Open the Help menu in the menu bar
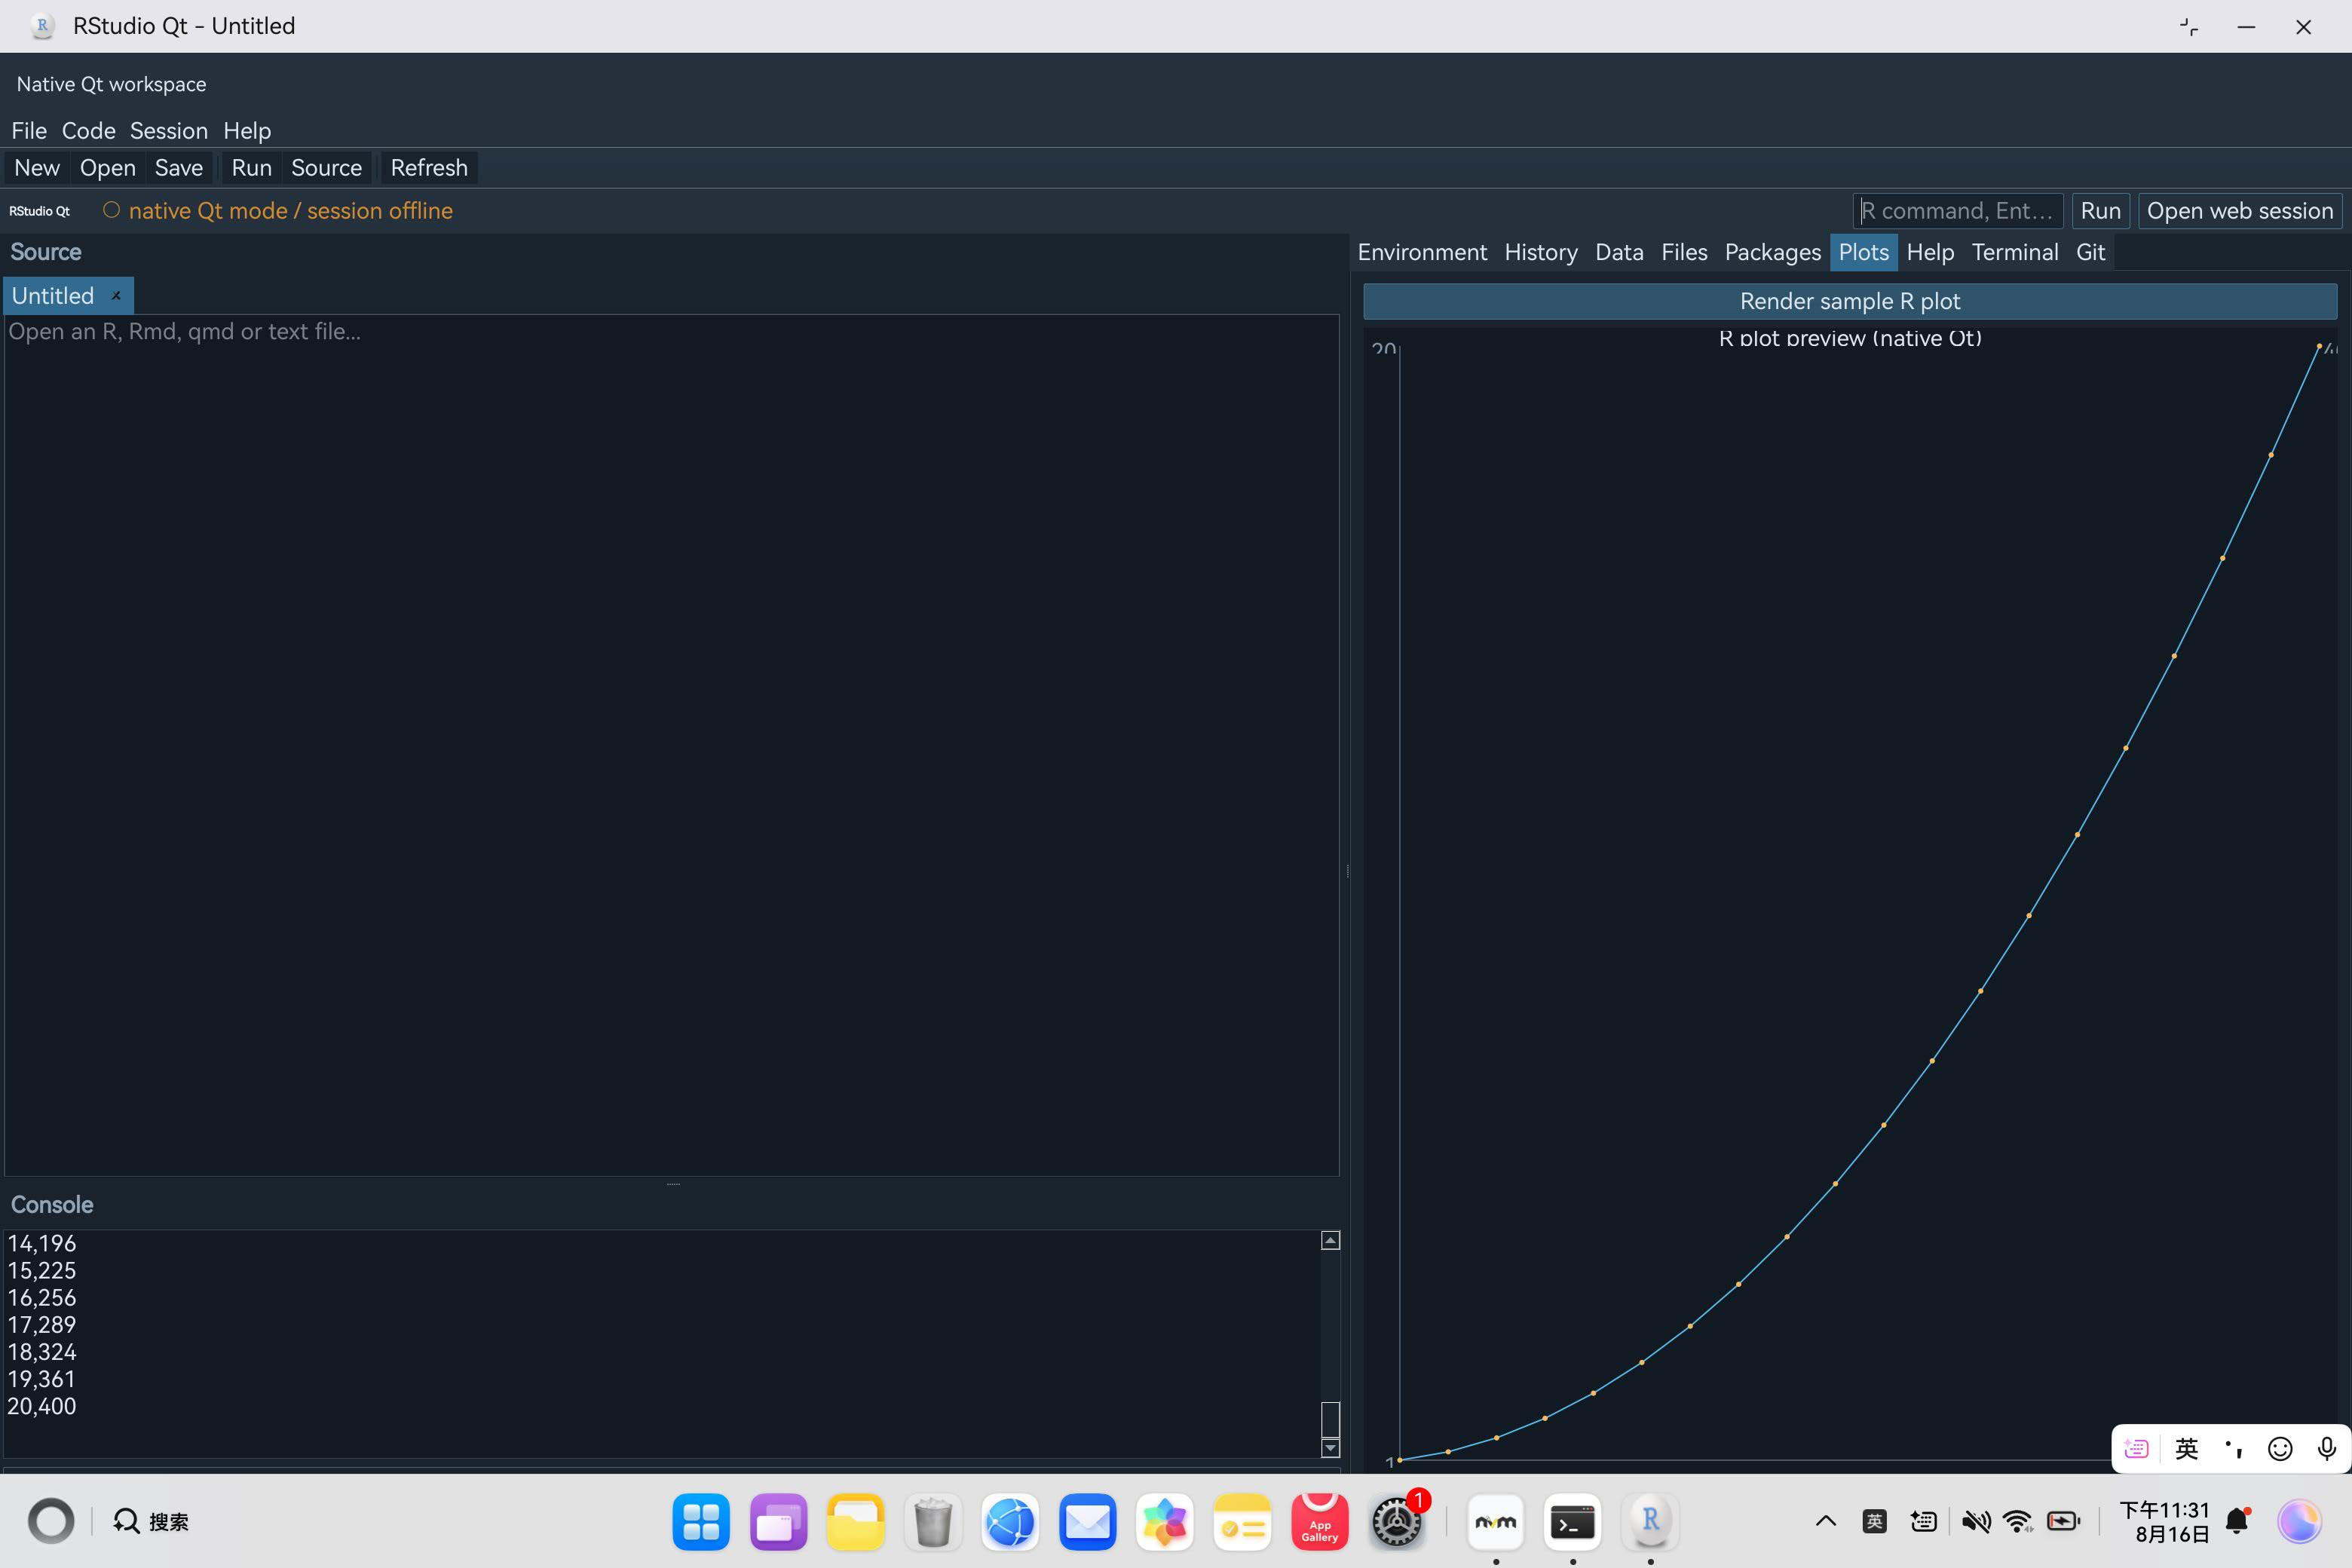The width and height of the screenshot is (2352, 1568). (247, 131)
